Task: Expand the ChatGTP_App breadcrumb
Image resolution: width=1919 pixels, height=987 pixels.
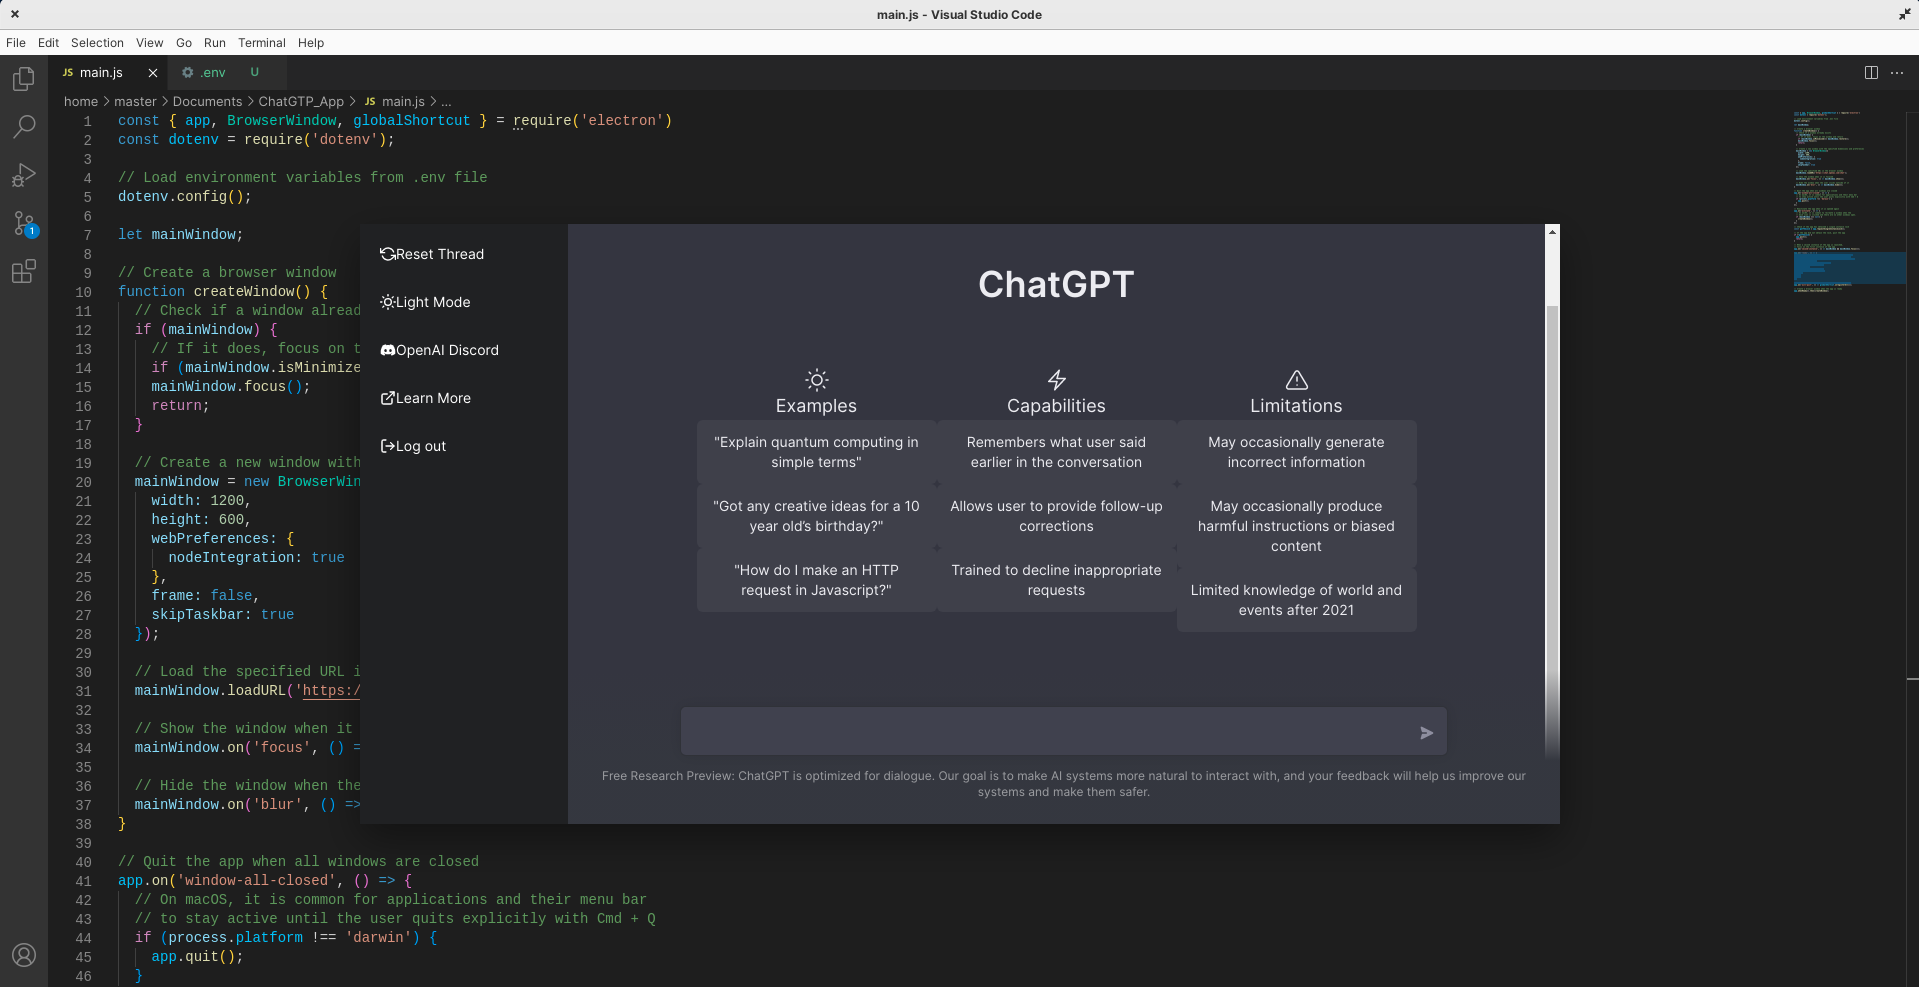Action: 301,101
